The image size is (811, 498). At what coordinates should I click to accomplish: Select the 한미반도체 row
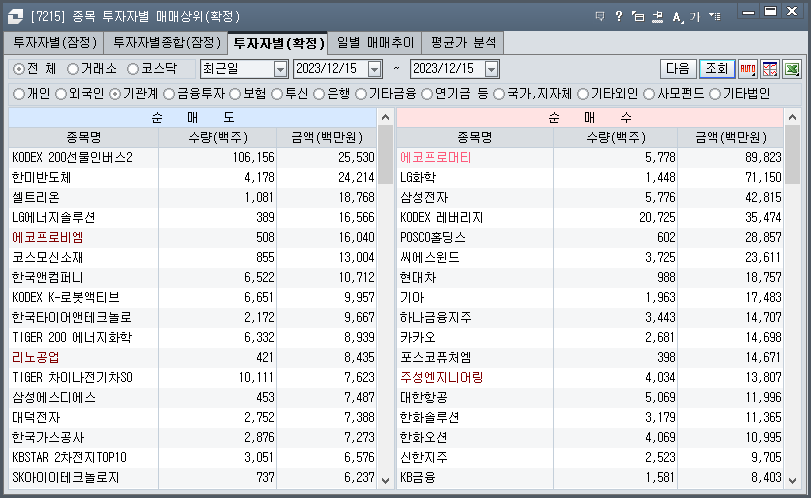[192, 178]
